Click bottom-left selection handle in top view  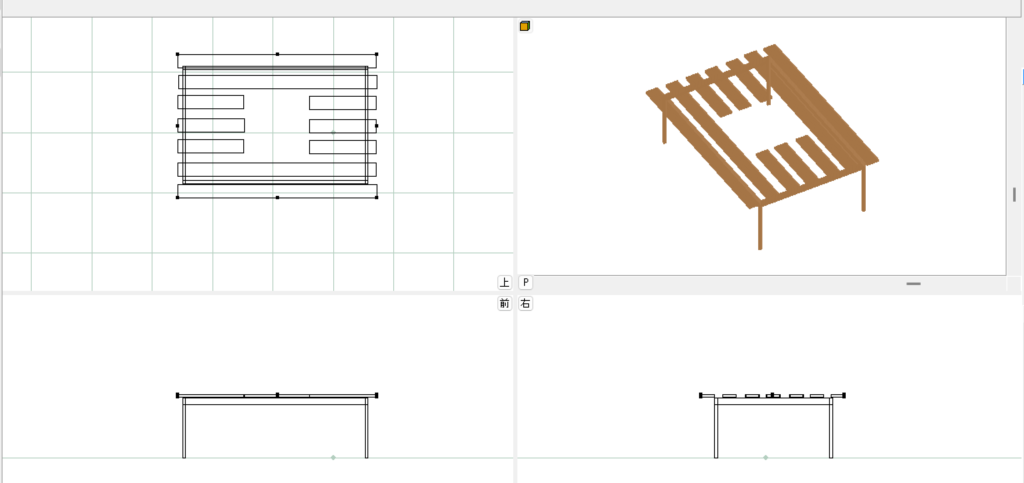click(178, 198)
